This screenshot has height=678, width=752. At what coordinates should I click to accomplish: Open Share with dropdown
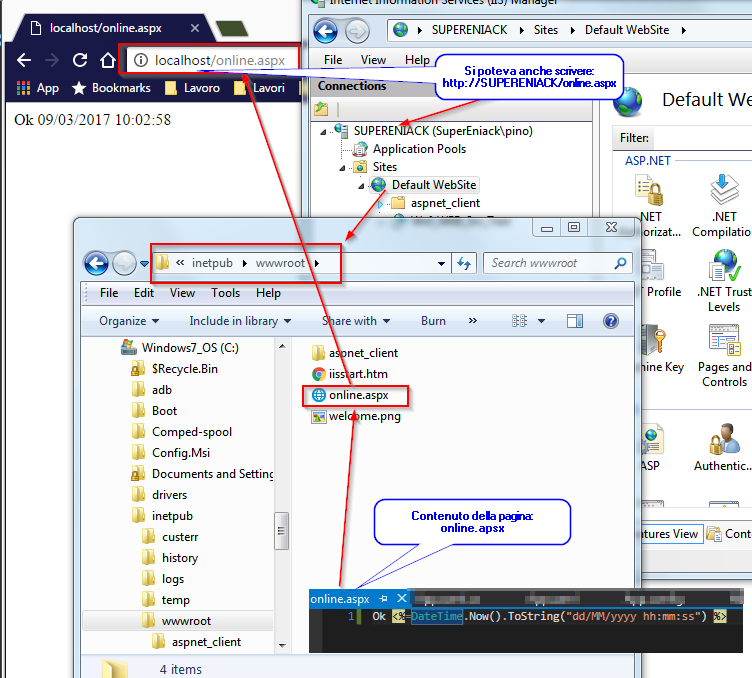(x=356, y=321)
